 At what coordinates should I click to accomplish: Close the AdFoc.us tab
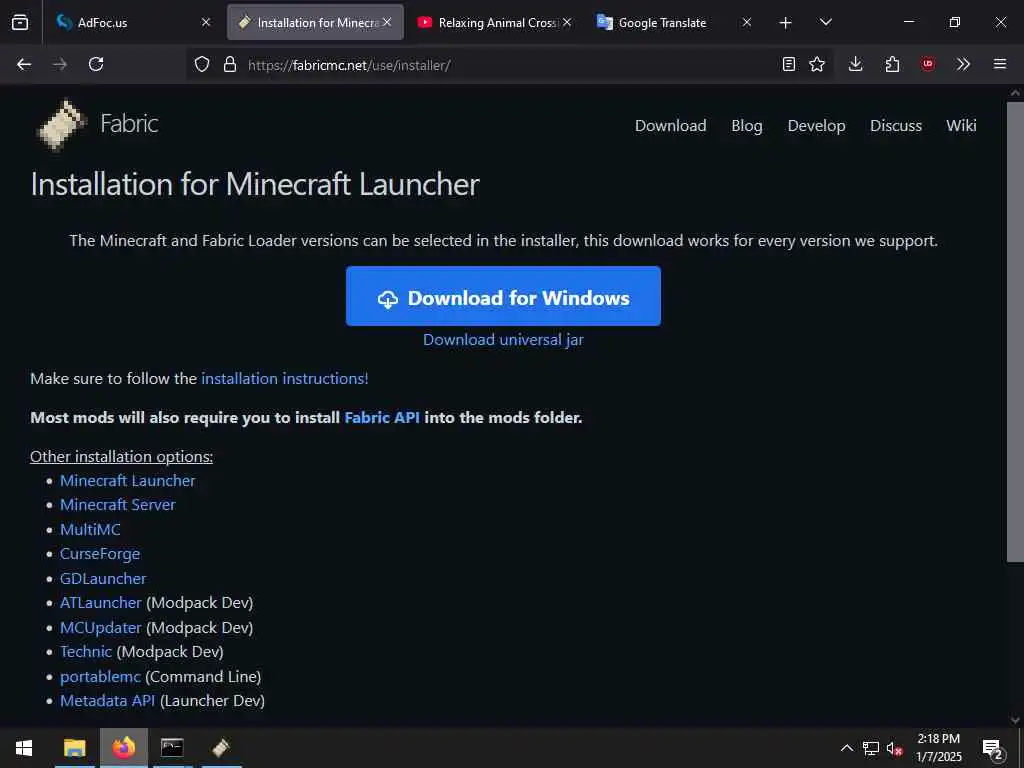[x=206, y=22]
